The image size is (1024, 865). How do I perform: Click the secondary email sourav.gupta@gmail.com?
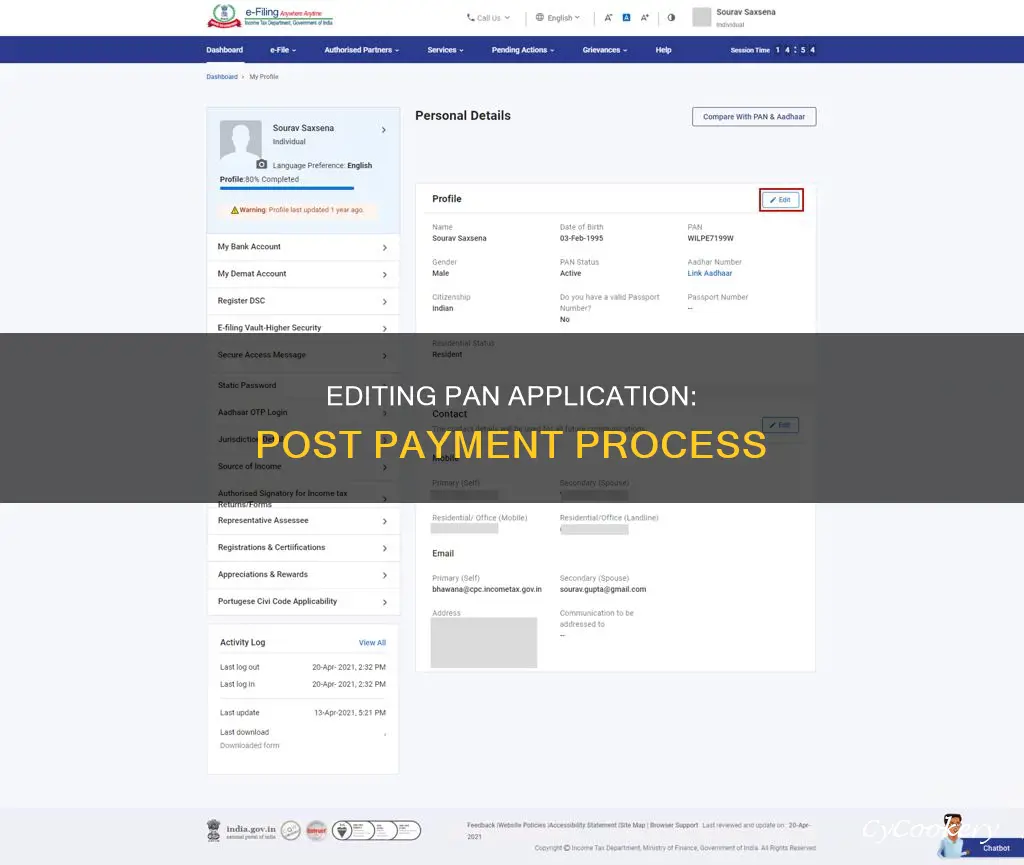(603, 590)
